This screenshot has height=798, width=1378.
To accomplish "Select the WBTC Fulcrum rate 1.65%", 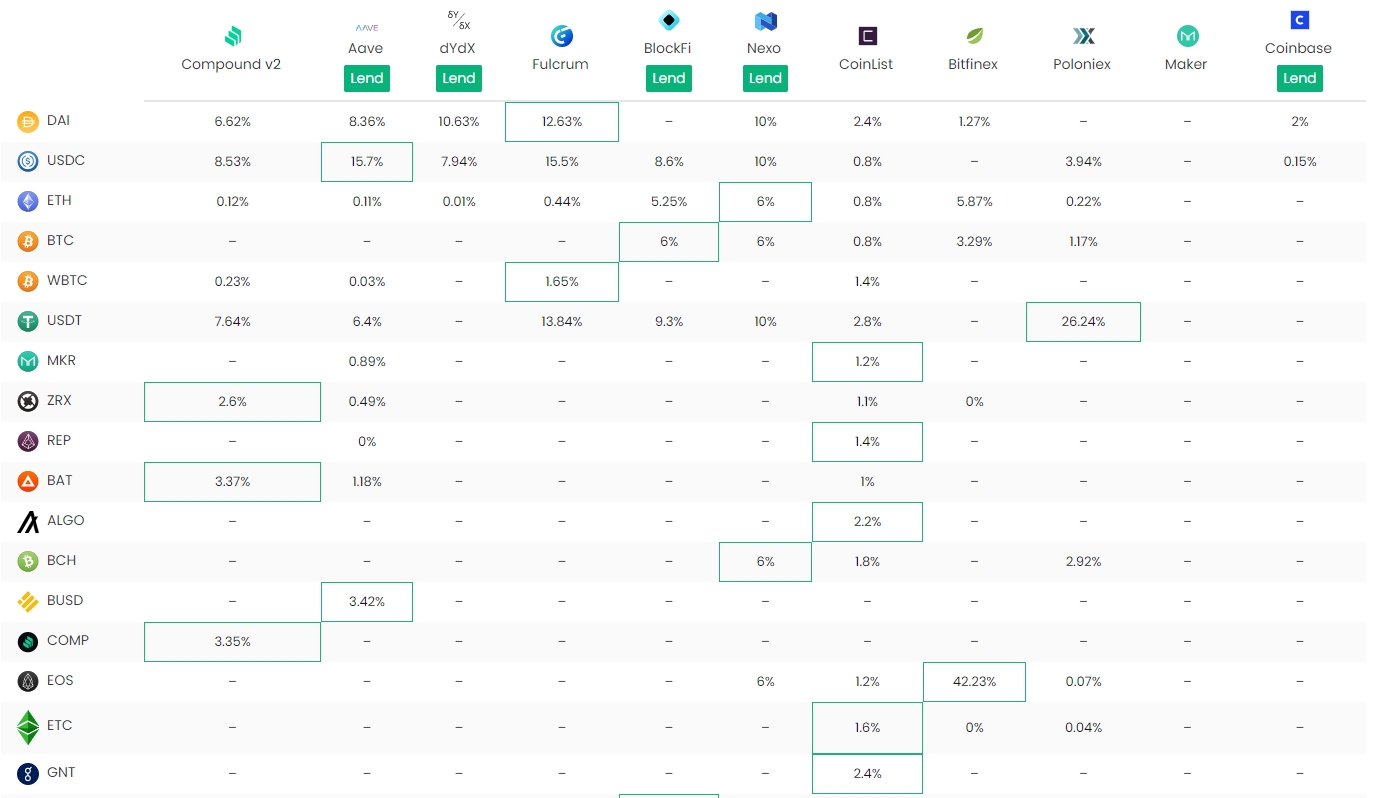I will [562, 282].
